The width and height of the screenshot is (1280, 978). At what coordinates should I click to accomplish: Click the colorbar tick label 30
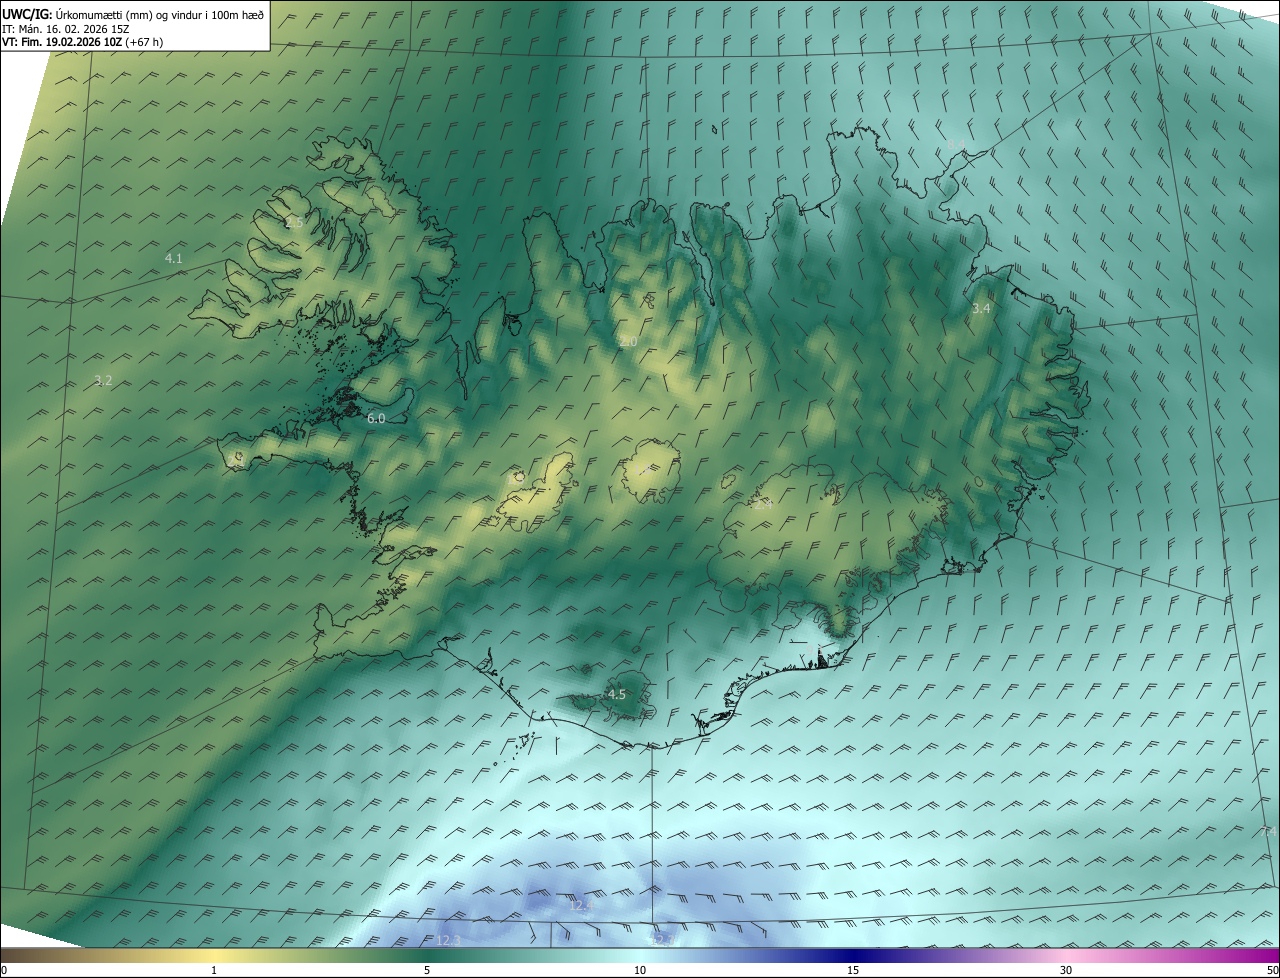point(1066,970)
